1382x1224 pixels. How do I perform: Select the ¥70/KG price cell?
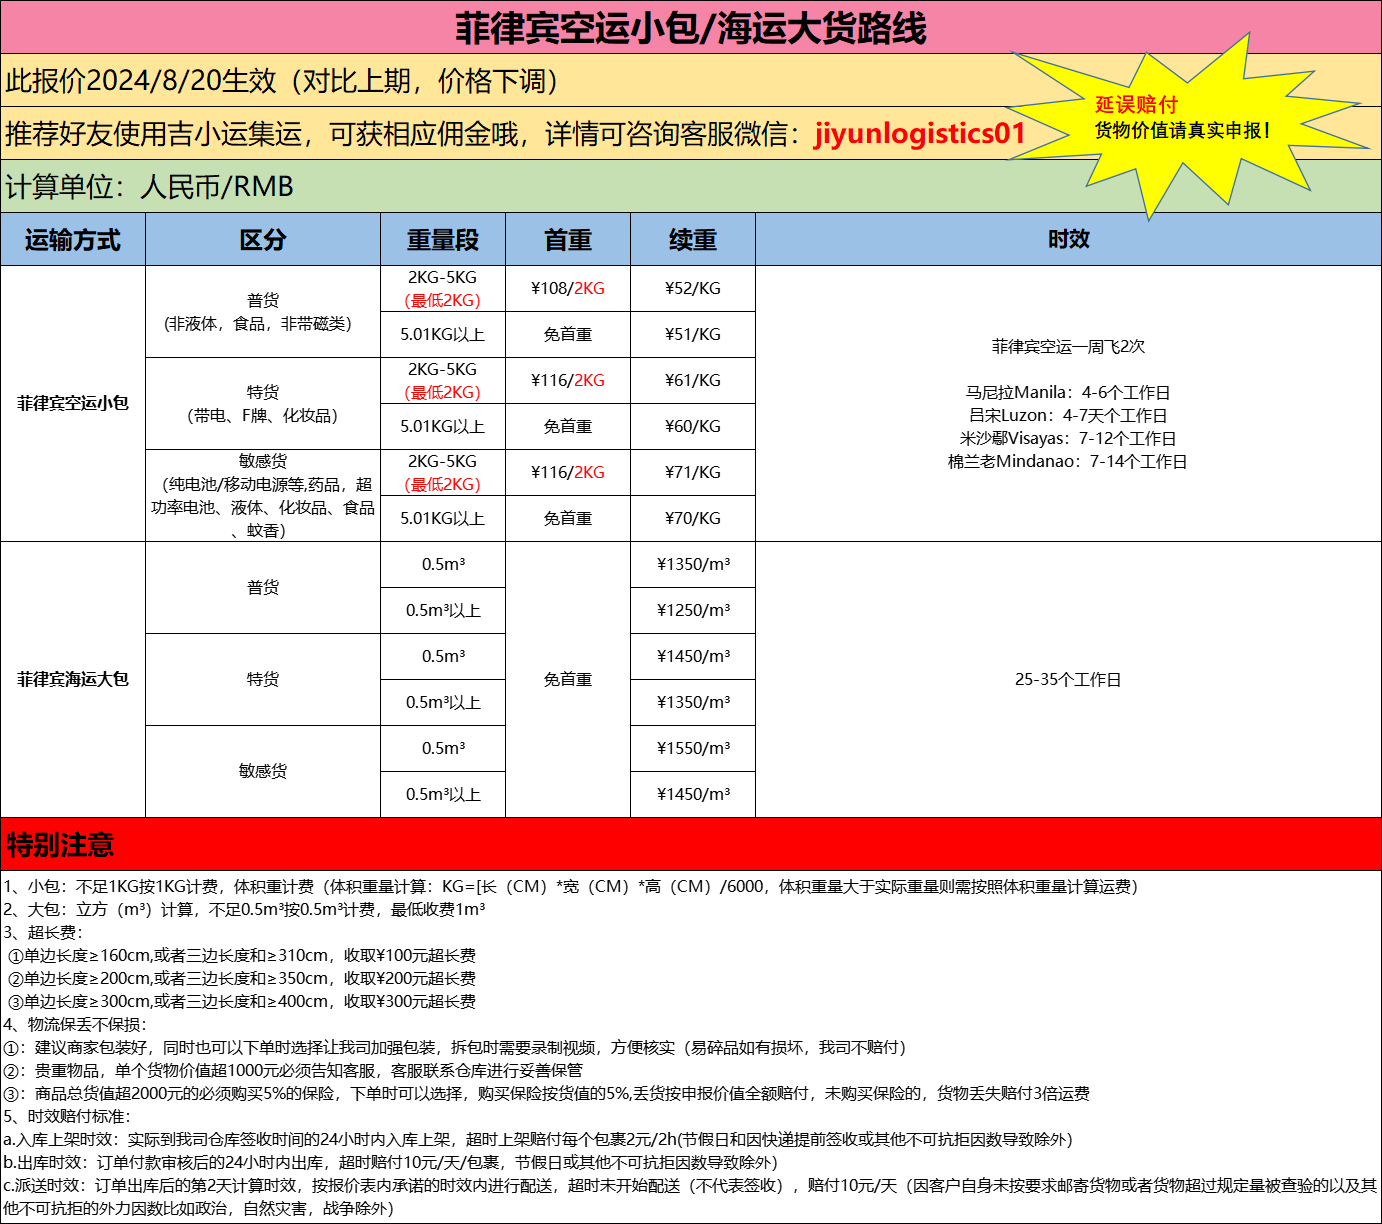tap(693, 518)
